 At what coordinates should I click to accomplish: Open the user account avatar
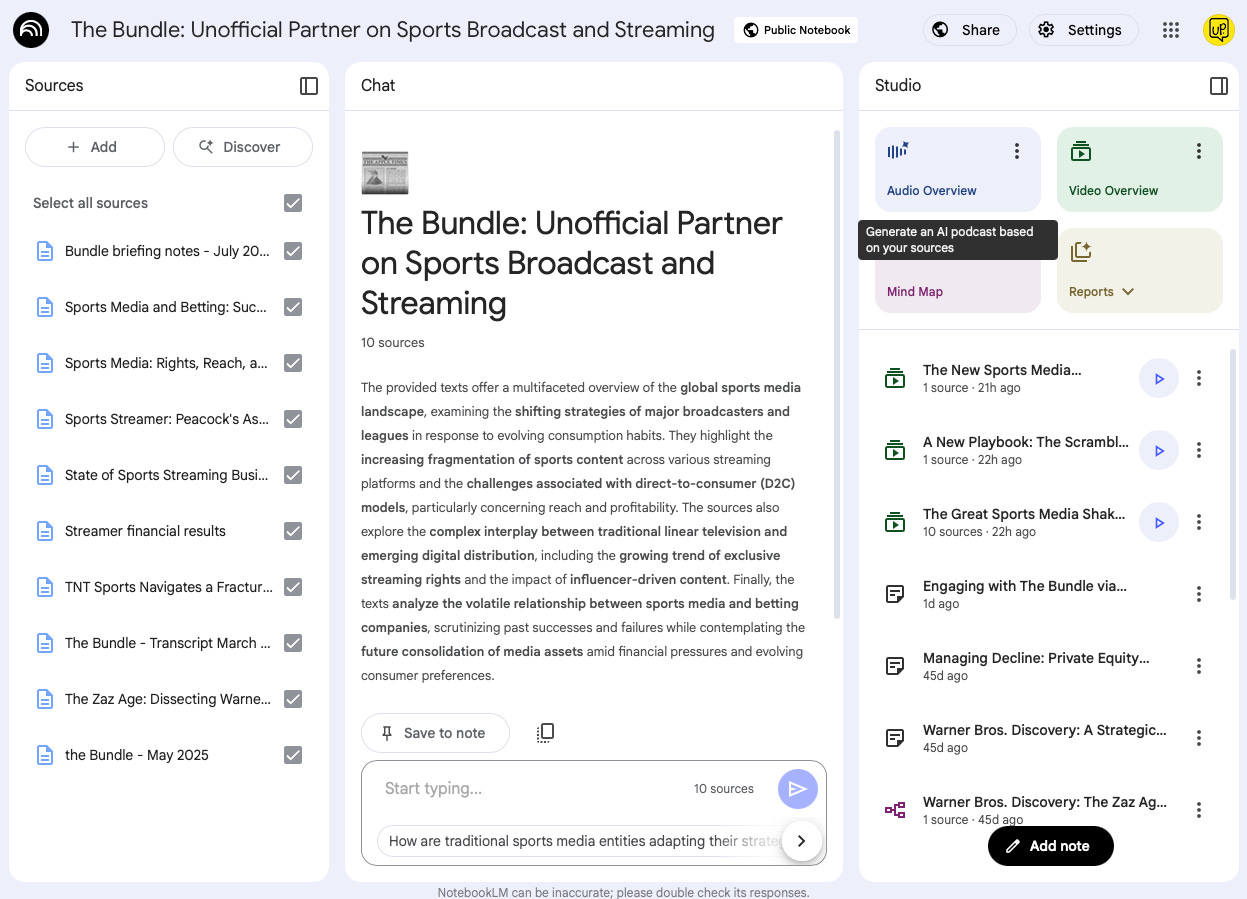point(1218,30)
